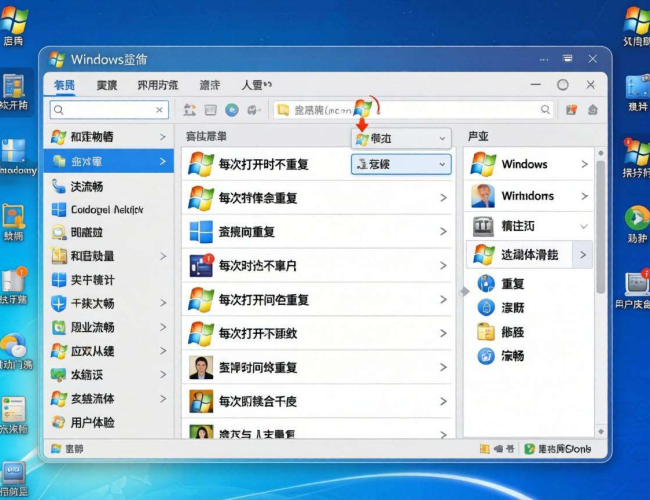Expand the Wirhidons row chevron
Screen dimensions: 650x500
click(x=585, y=196)
